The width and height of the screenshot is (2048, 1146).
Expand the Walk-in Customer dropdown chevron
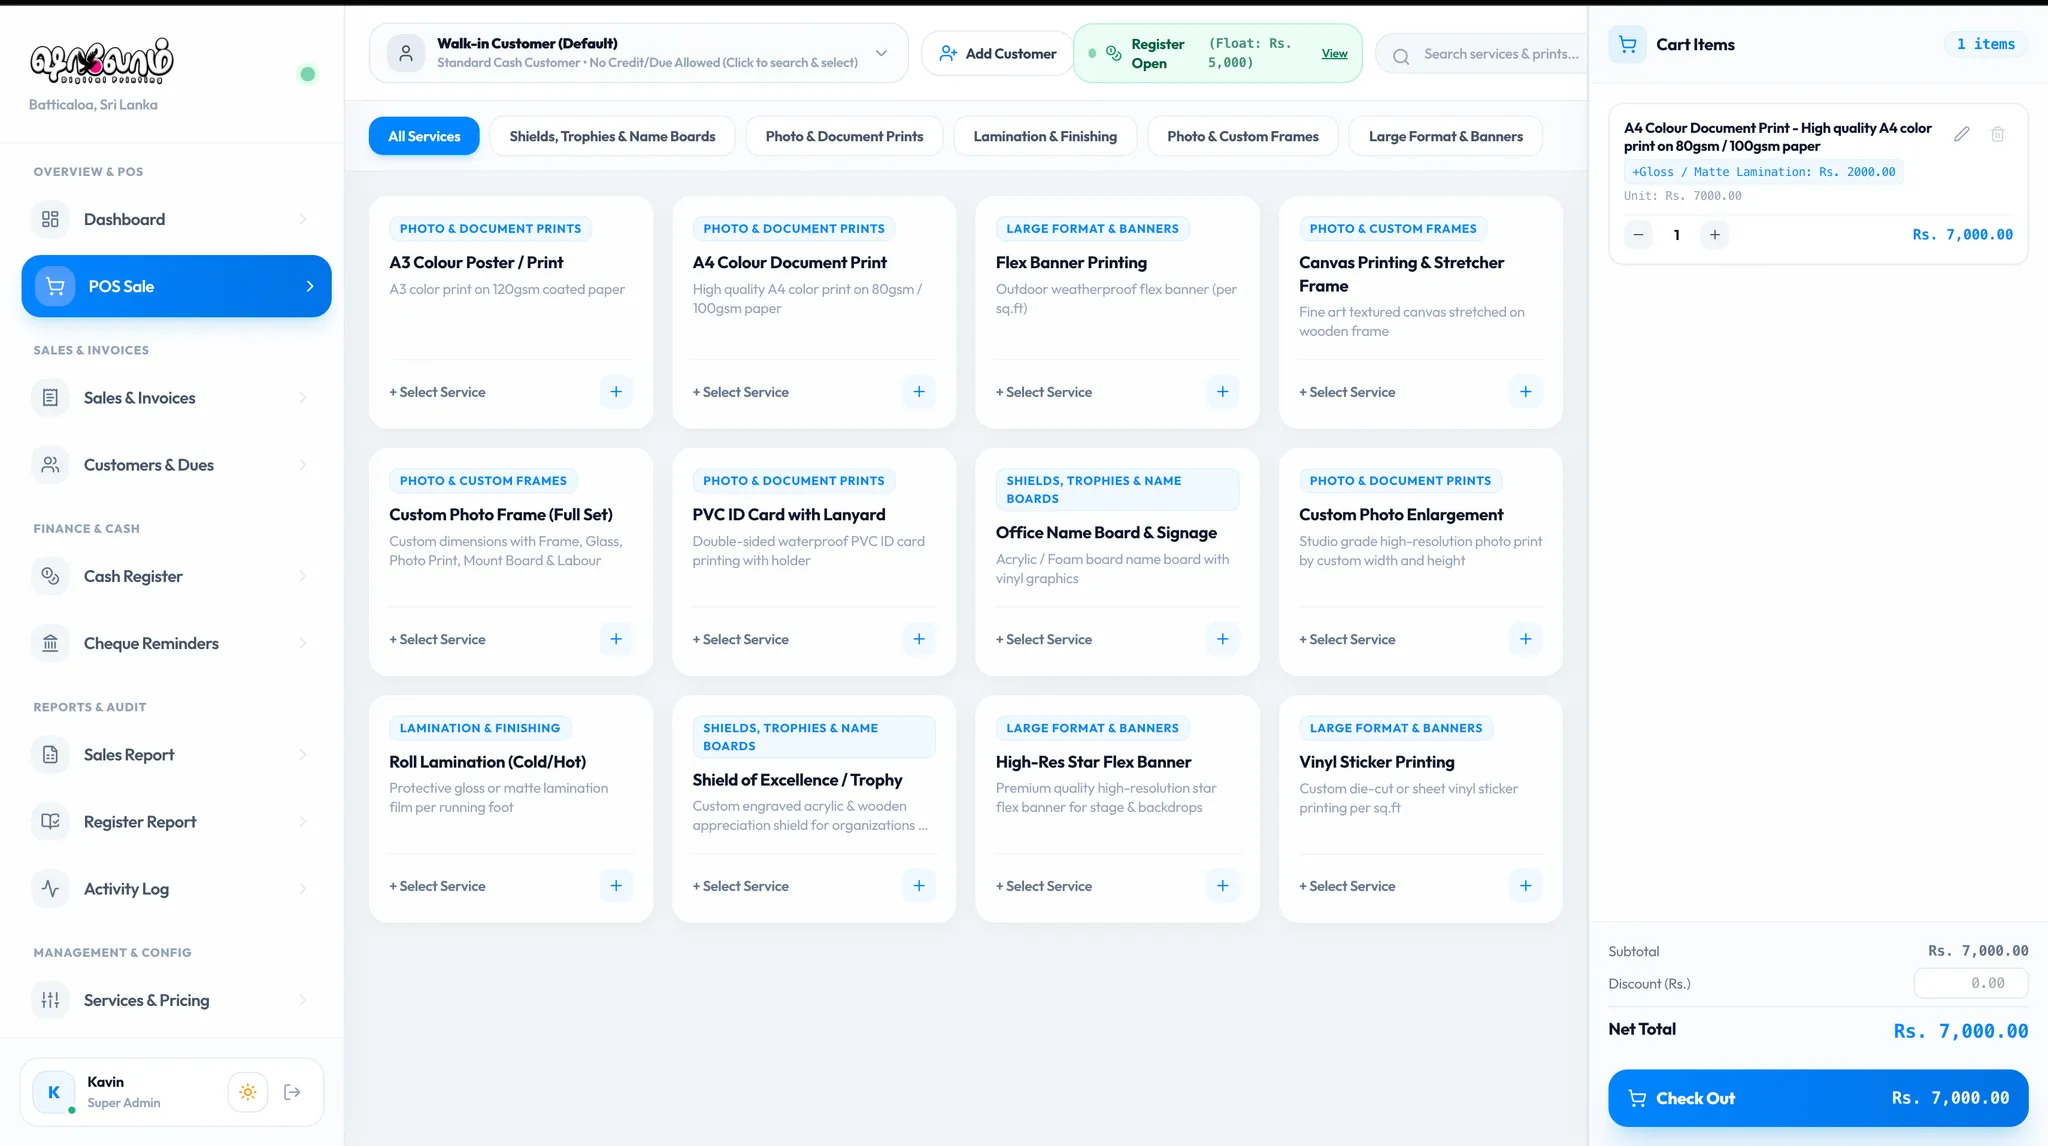coord(881,53)
